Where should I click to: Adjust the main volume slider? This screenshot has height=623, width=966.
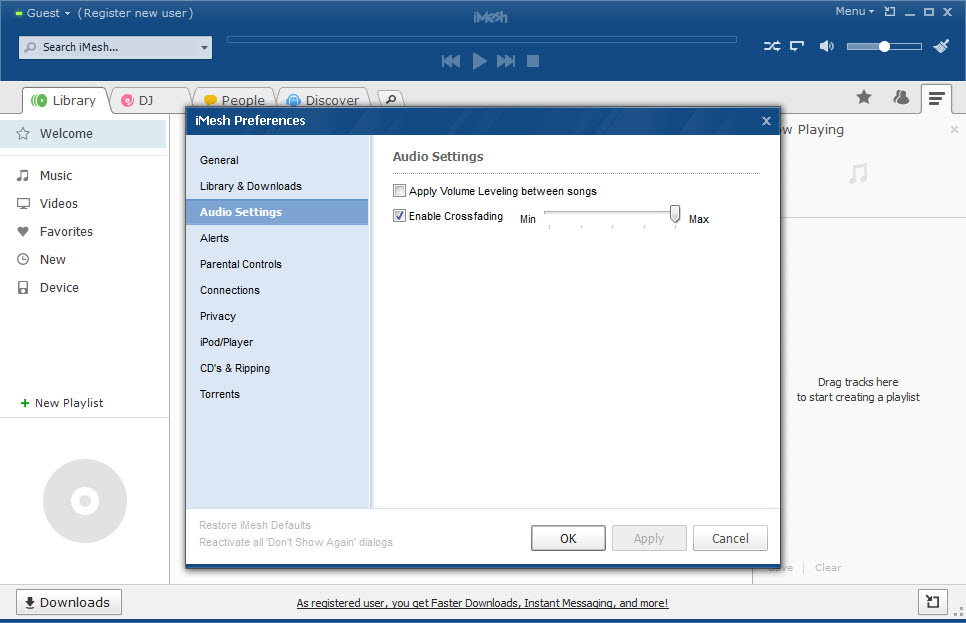pyautogui.click(x=884, y=47)
